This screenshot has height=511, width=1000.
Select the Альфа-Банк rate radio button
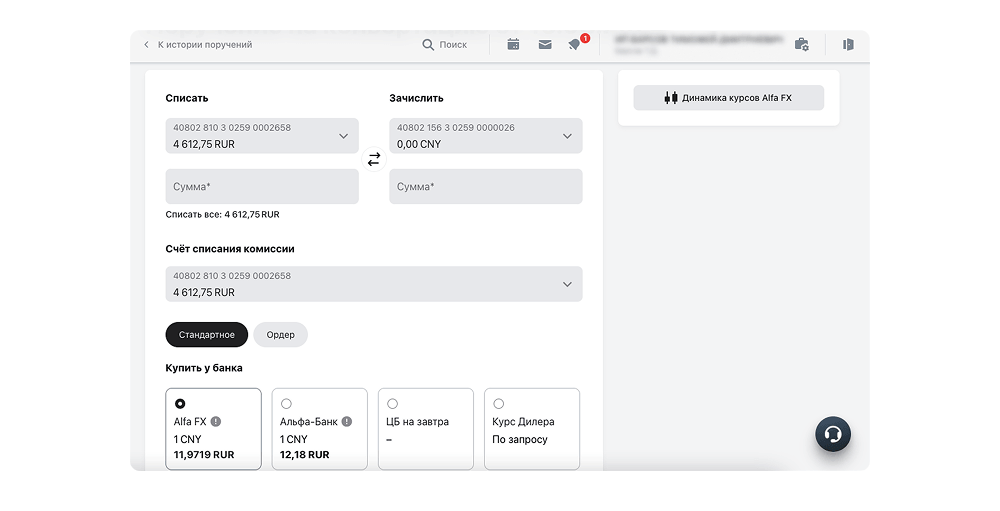[x=286, y=404]
